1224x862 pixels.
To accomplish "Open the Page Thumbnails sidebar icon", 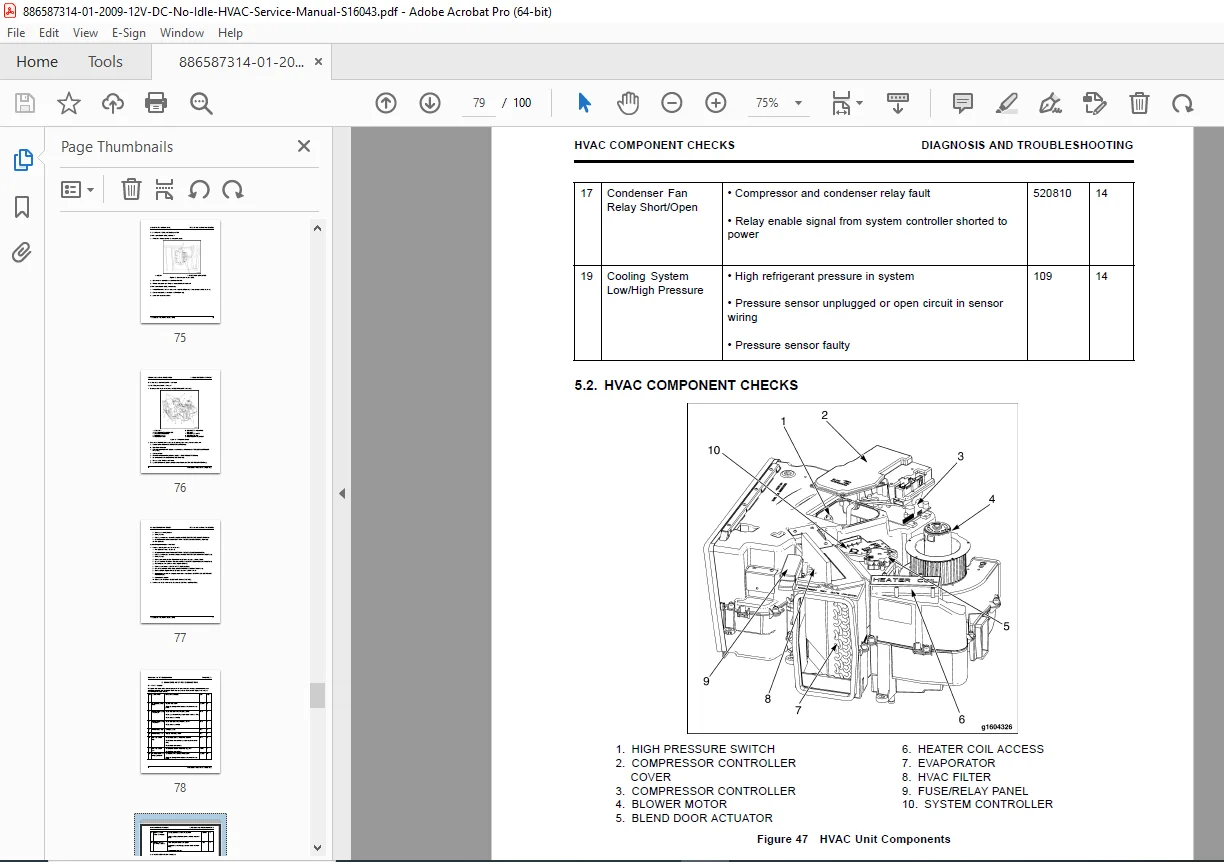I will pos(22,160).
